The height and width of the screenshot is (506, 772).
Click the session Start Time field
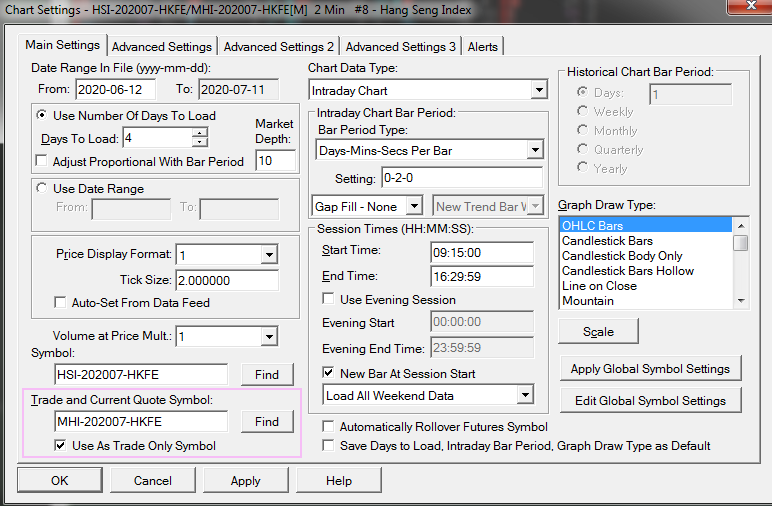tap(482, 253)
